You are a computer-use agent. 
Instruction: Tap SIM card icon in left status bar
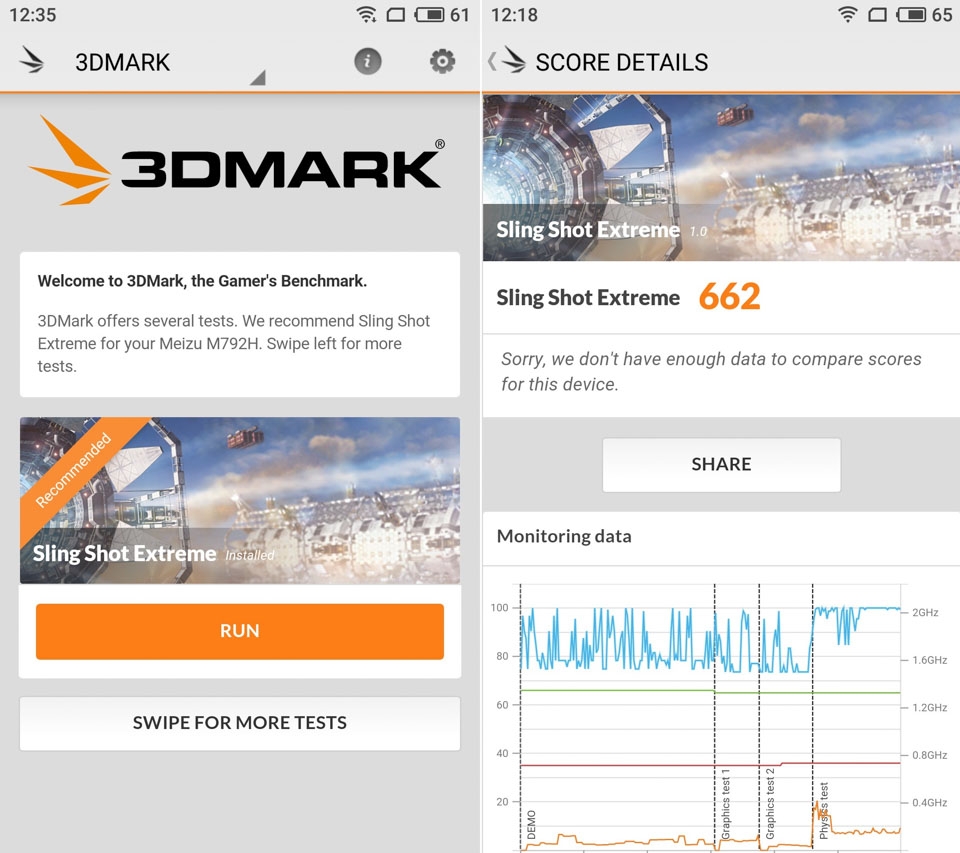tap(396, 14)
